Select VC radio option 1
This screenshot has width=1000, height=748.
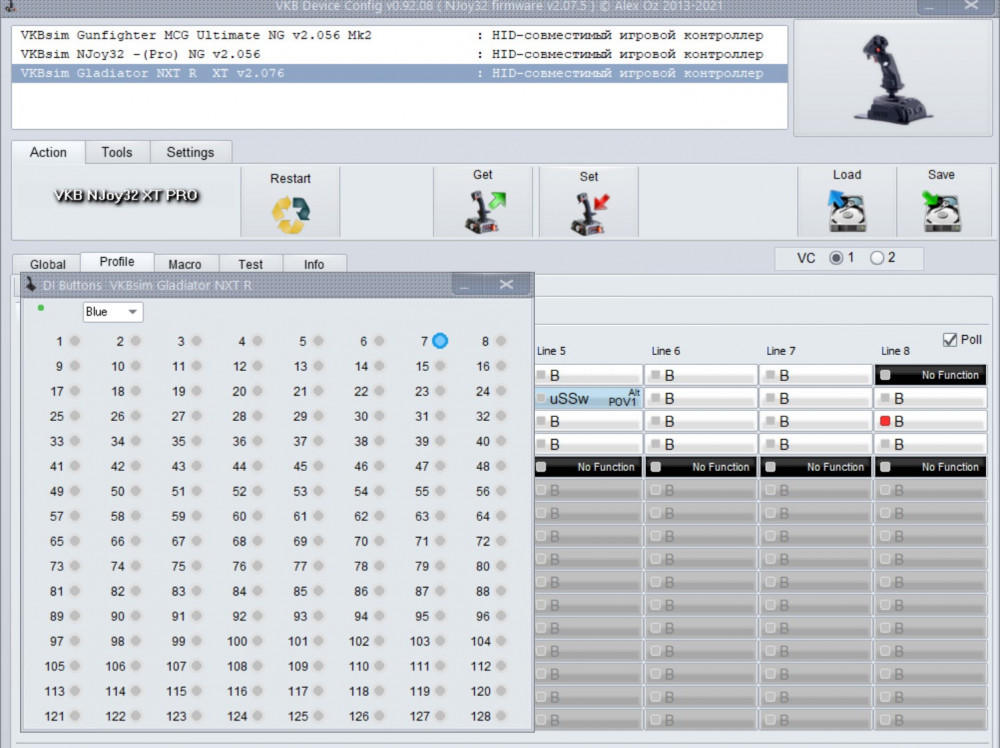[x=836, y=258]
